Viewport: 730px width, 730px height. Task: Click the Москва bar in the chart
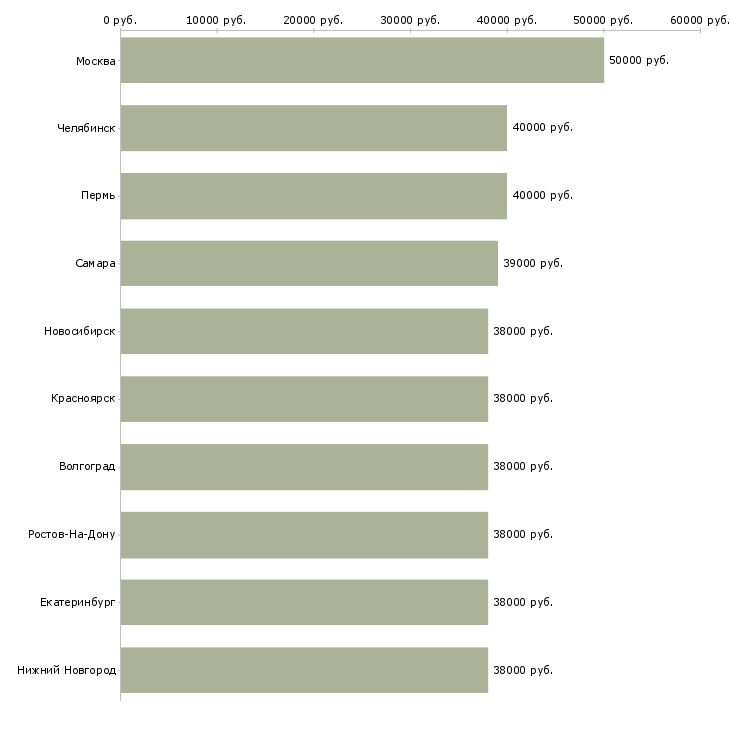point(361,60)
